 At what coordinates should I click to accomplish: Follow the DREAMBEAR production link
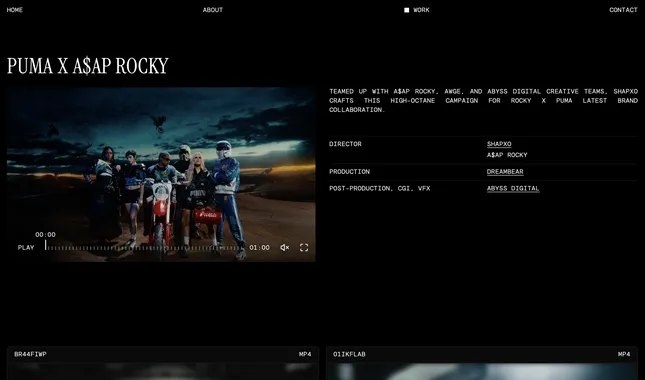(505, 171)
